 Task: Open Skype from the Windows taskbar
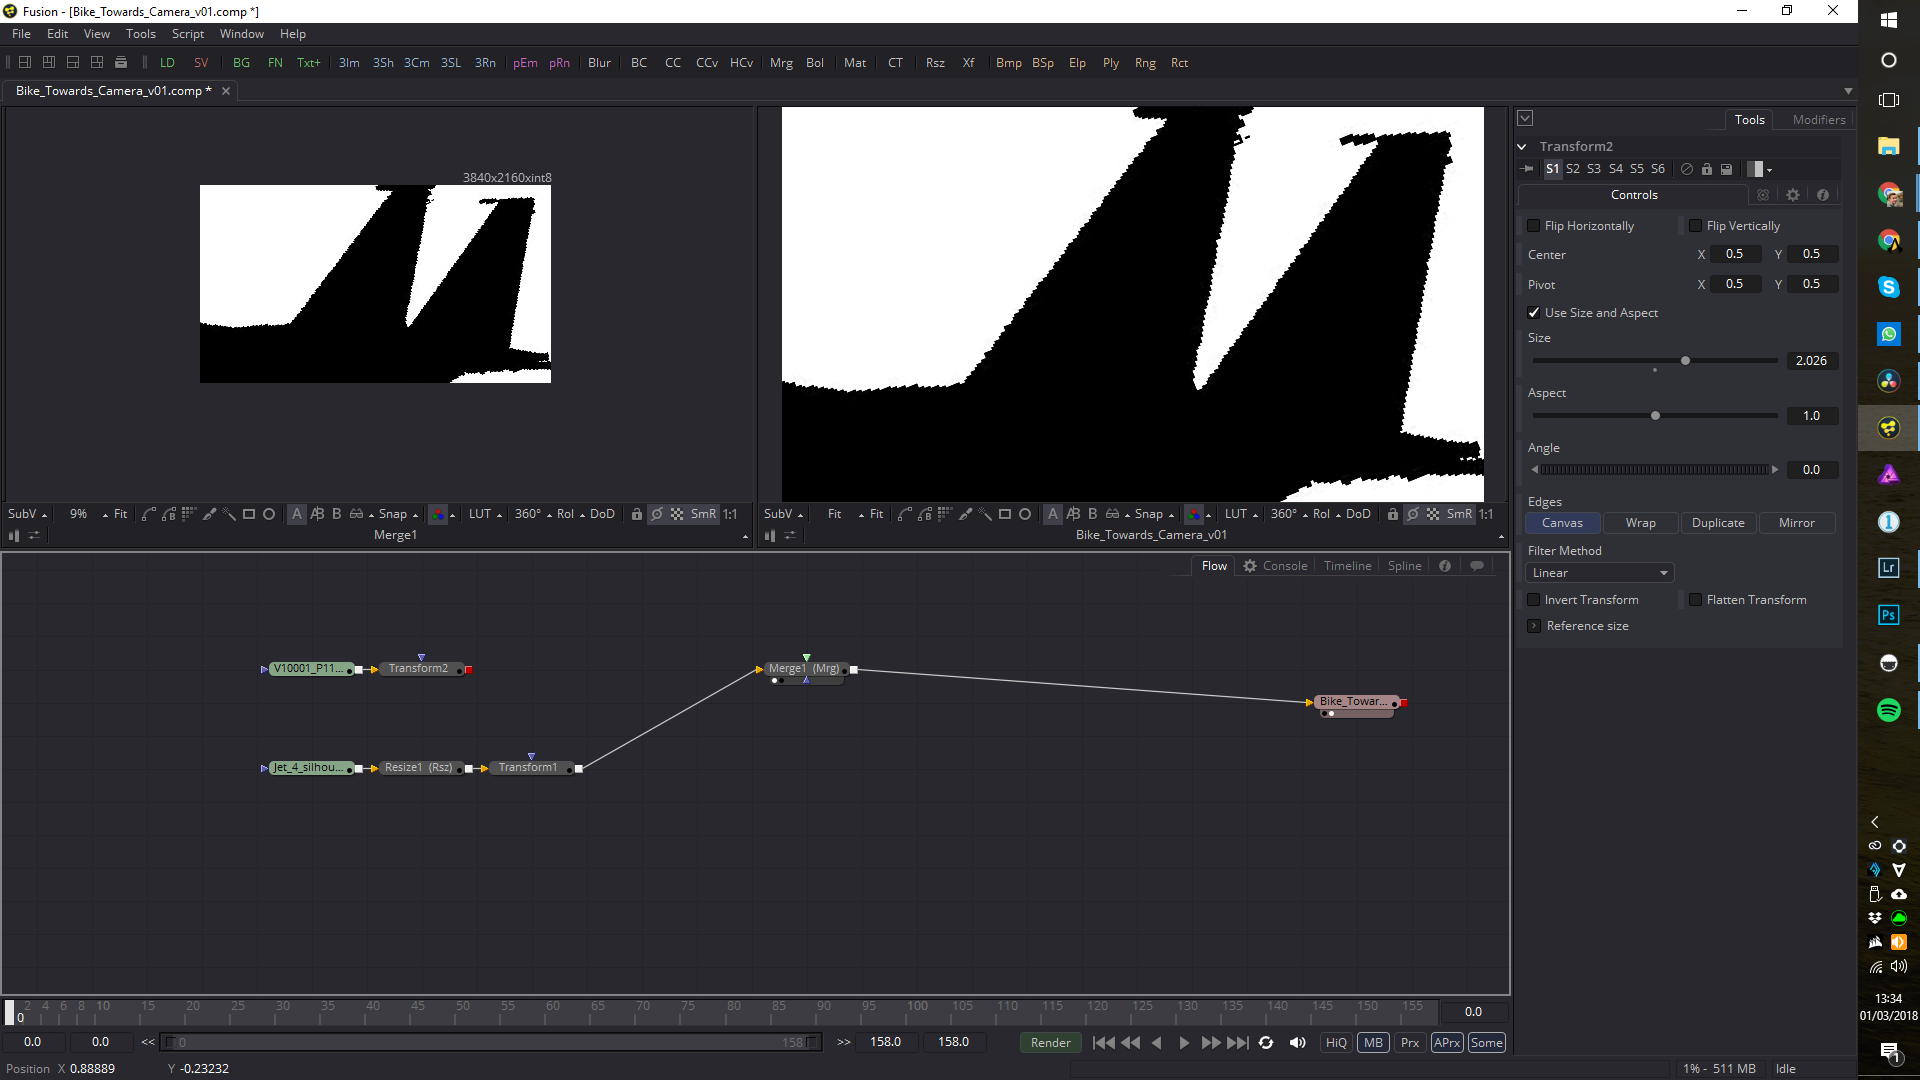point(1888,287)
